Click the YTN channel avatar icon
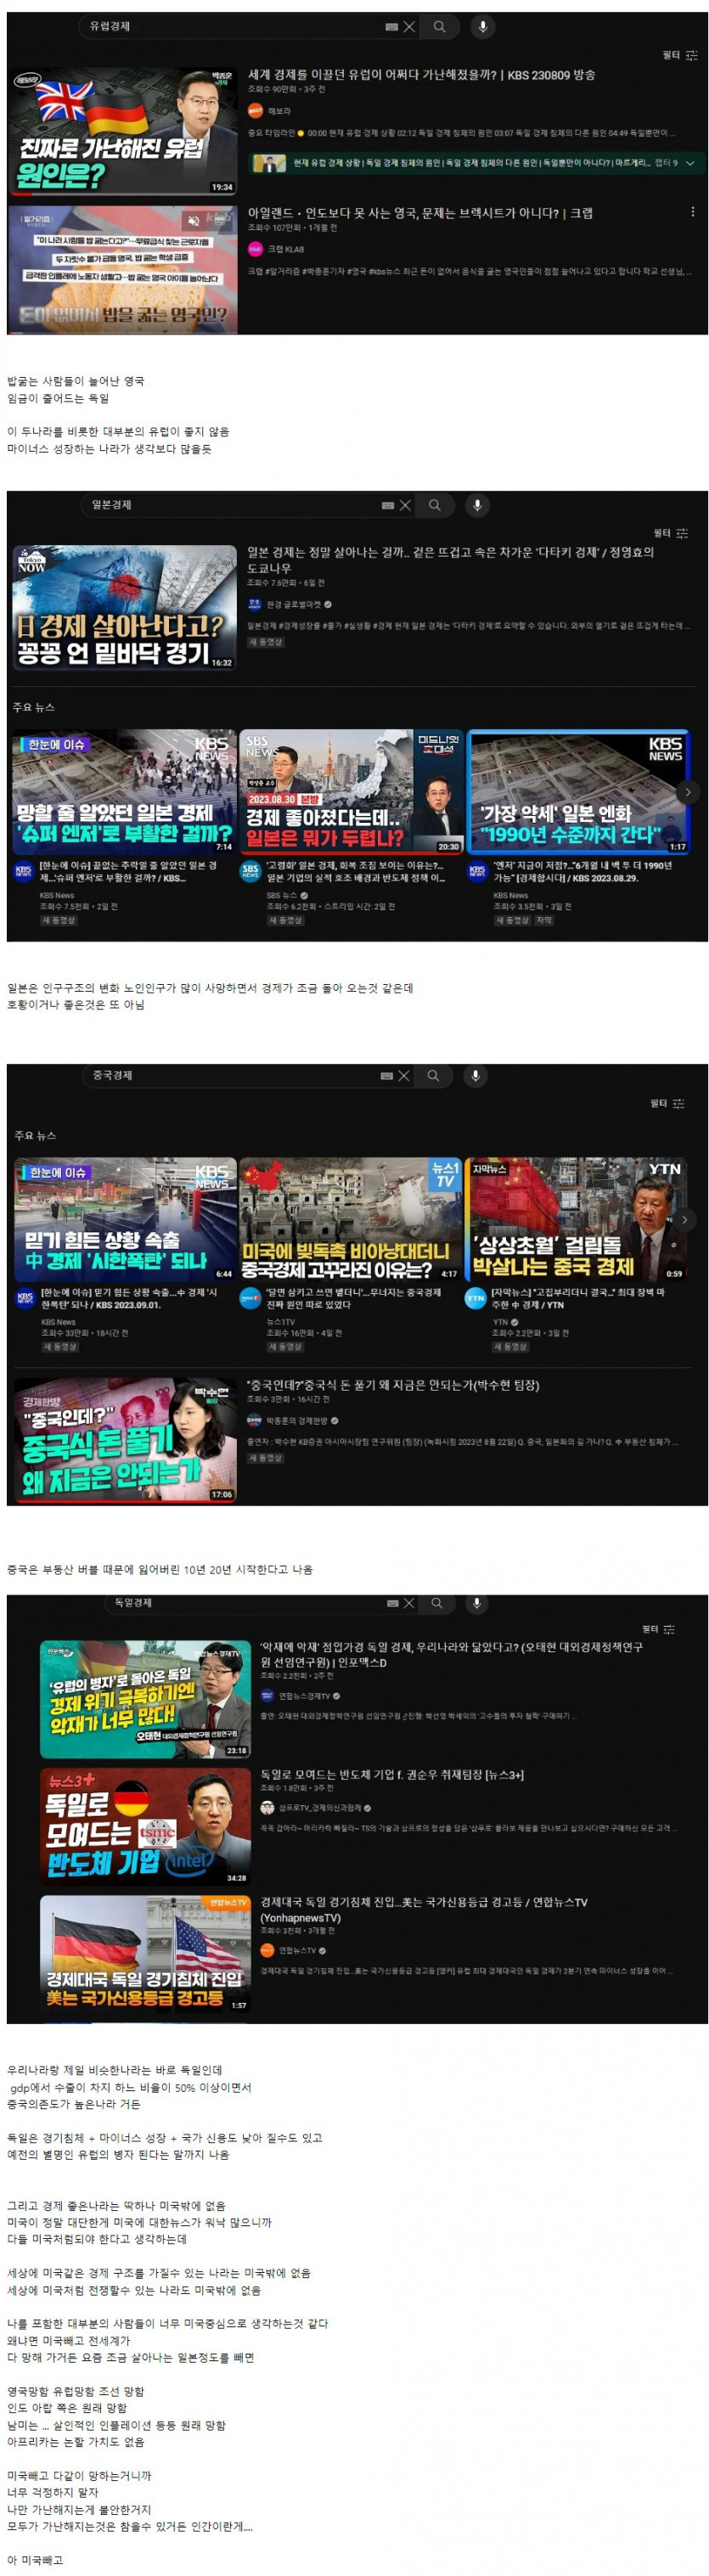 coord(475,1298)
